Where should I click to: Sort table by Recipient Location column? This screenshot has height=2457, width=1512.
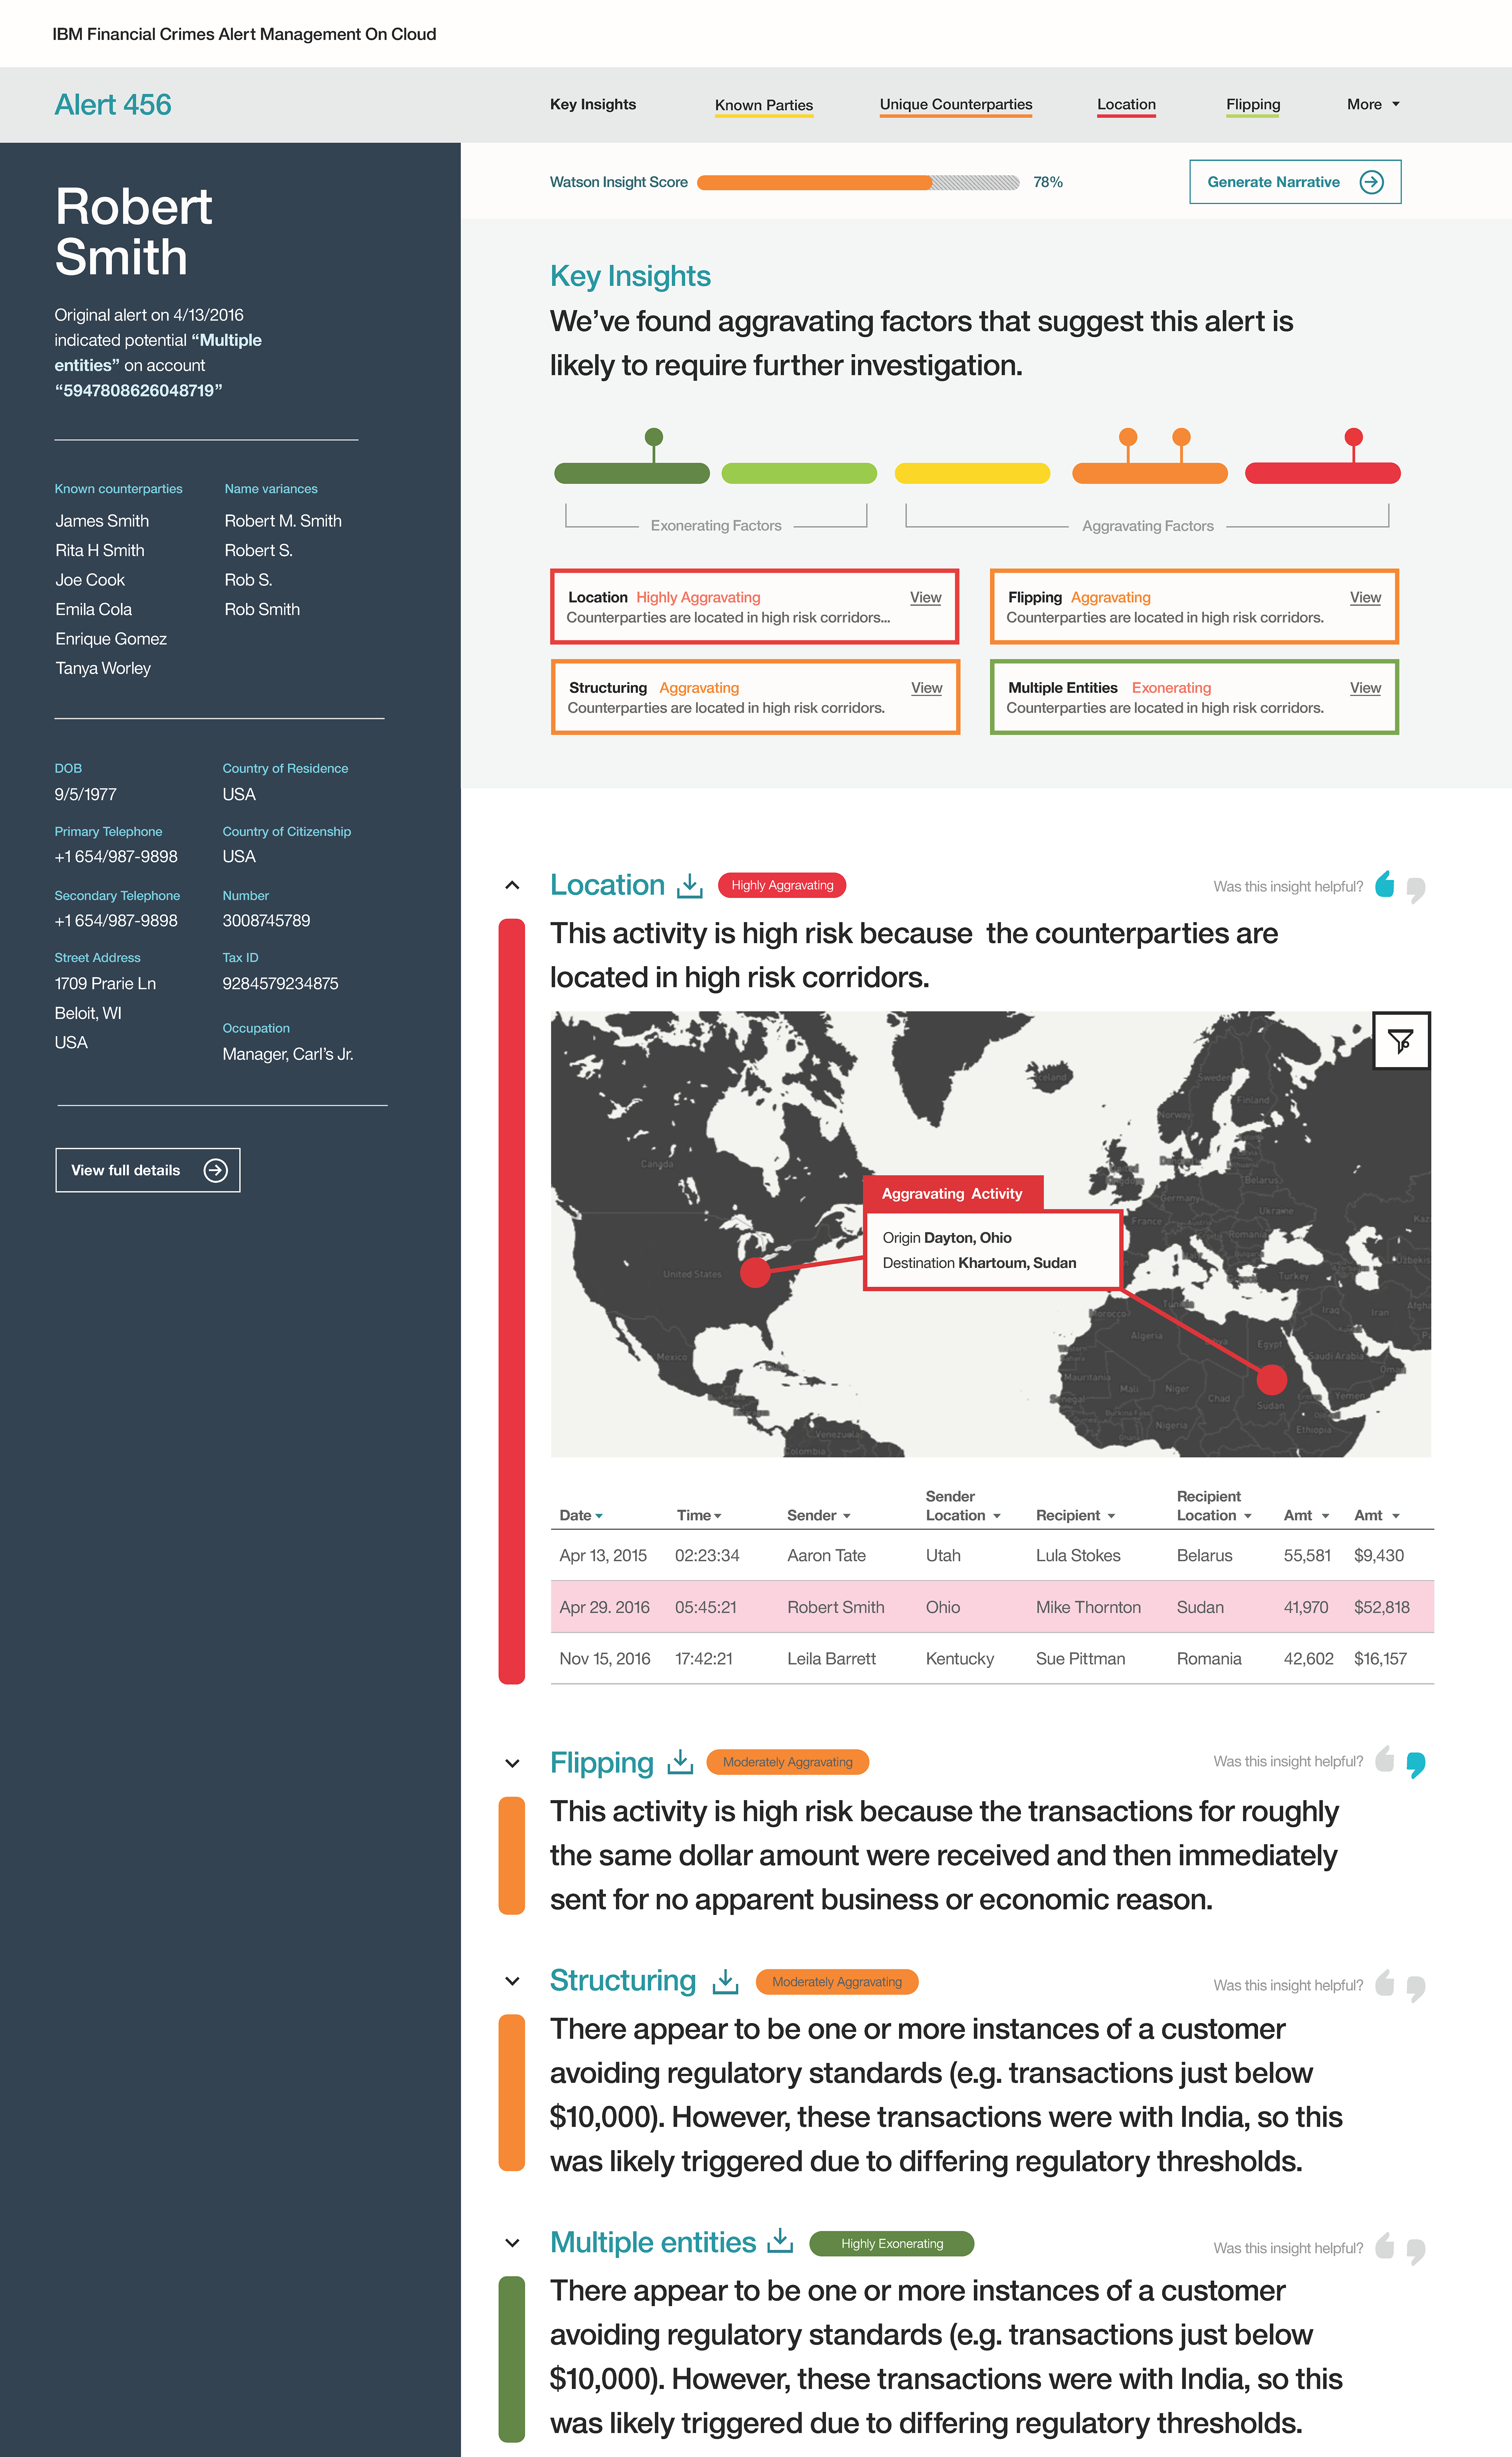1214,1506
